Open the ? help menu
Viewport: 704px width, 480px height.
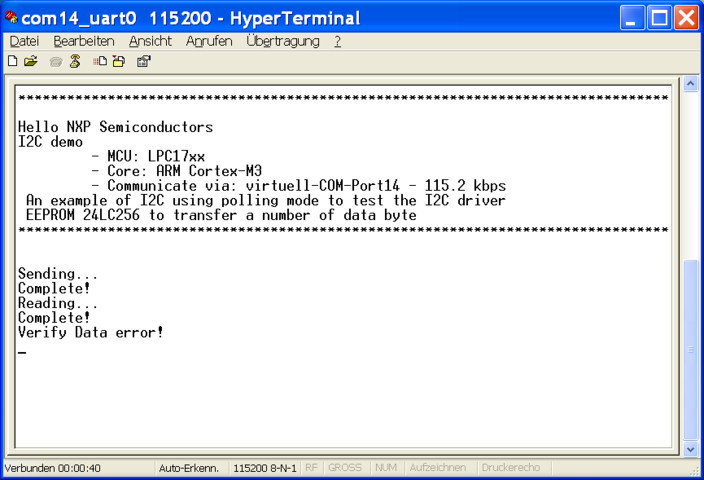pos(337,41)
